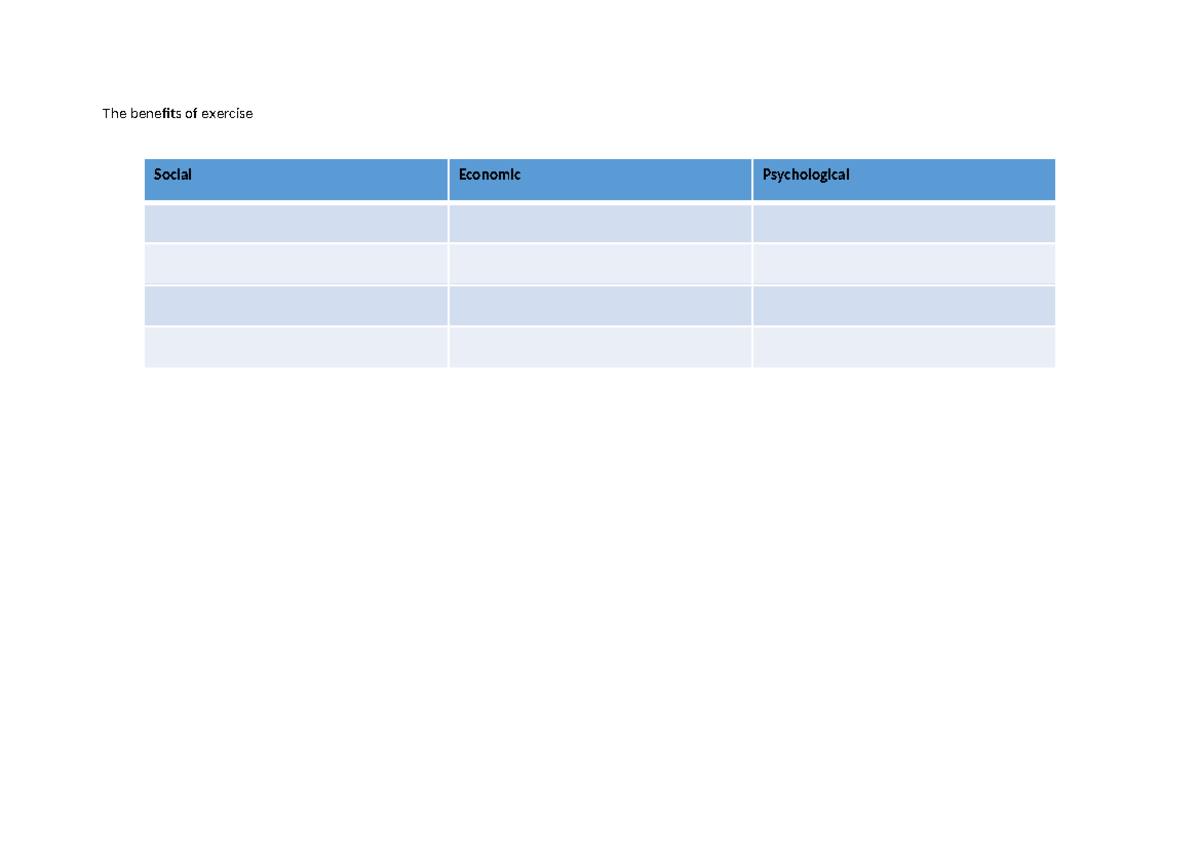This screenshot has width=1200, height=849.
Task: Click the third empty row under Economic
Action: coord(600,306)
